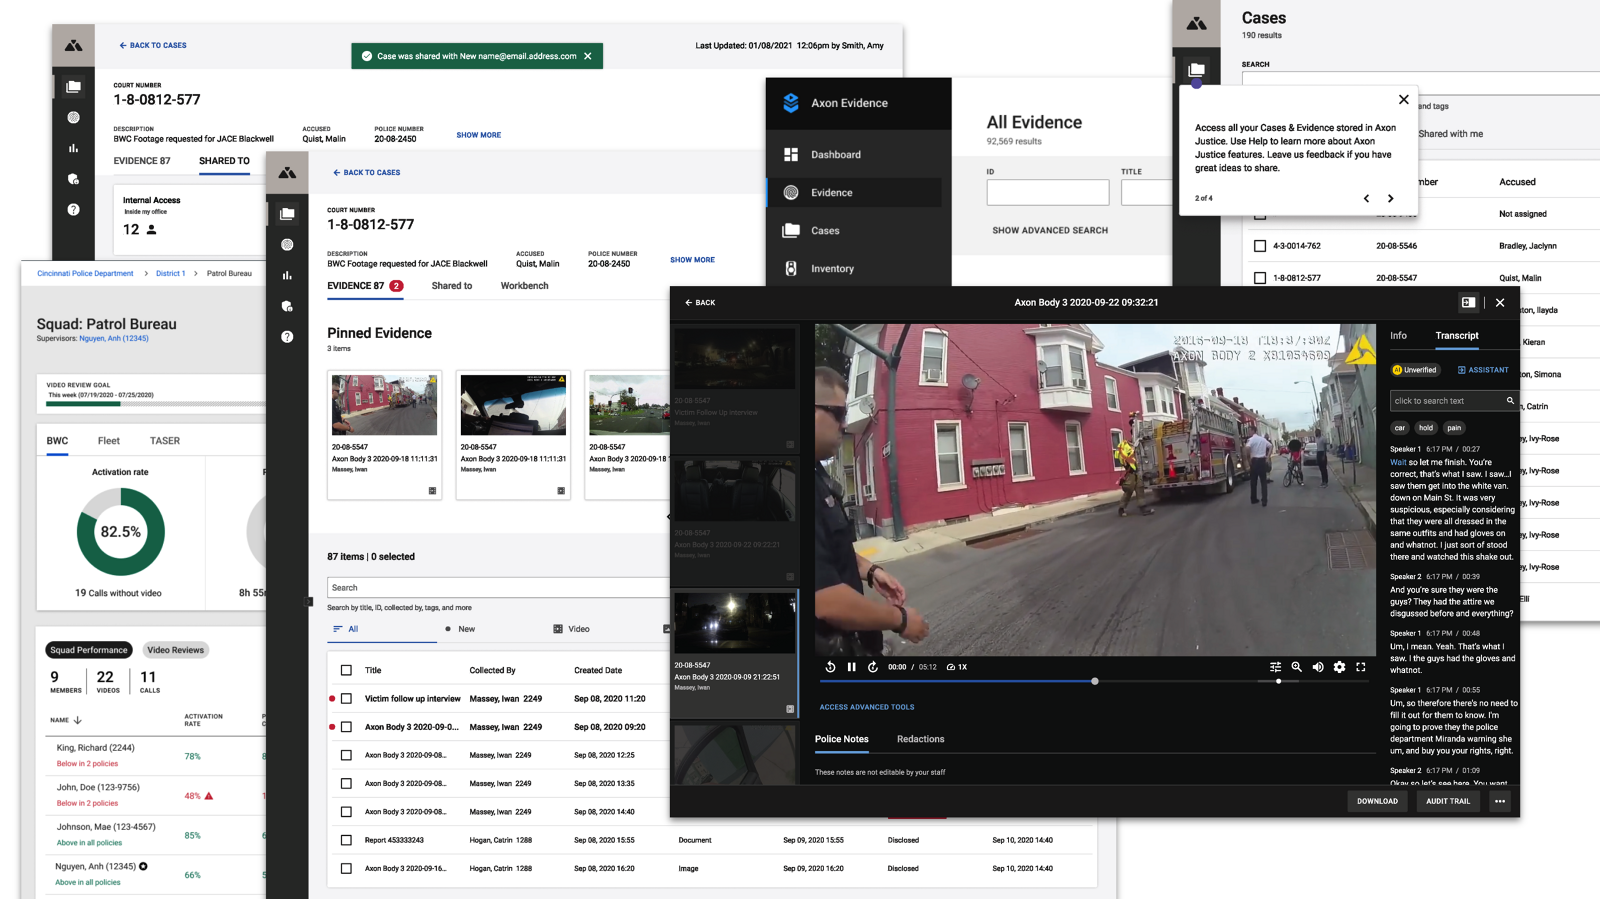
Task: Go to previous tip with the left chevron
Action: (1367, 198)
